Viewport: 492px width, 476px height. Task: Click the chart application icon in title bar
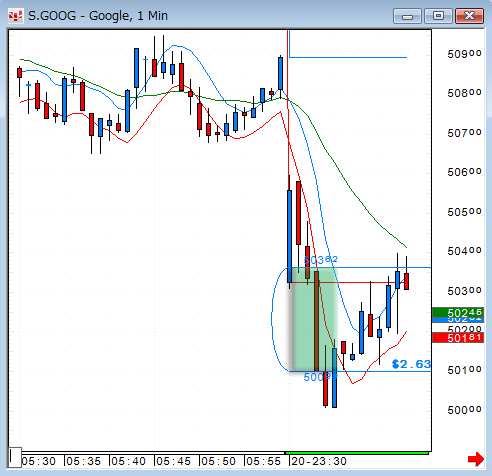coord(15,16)
